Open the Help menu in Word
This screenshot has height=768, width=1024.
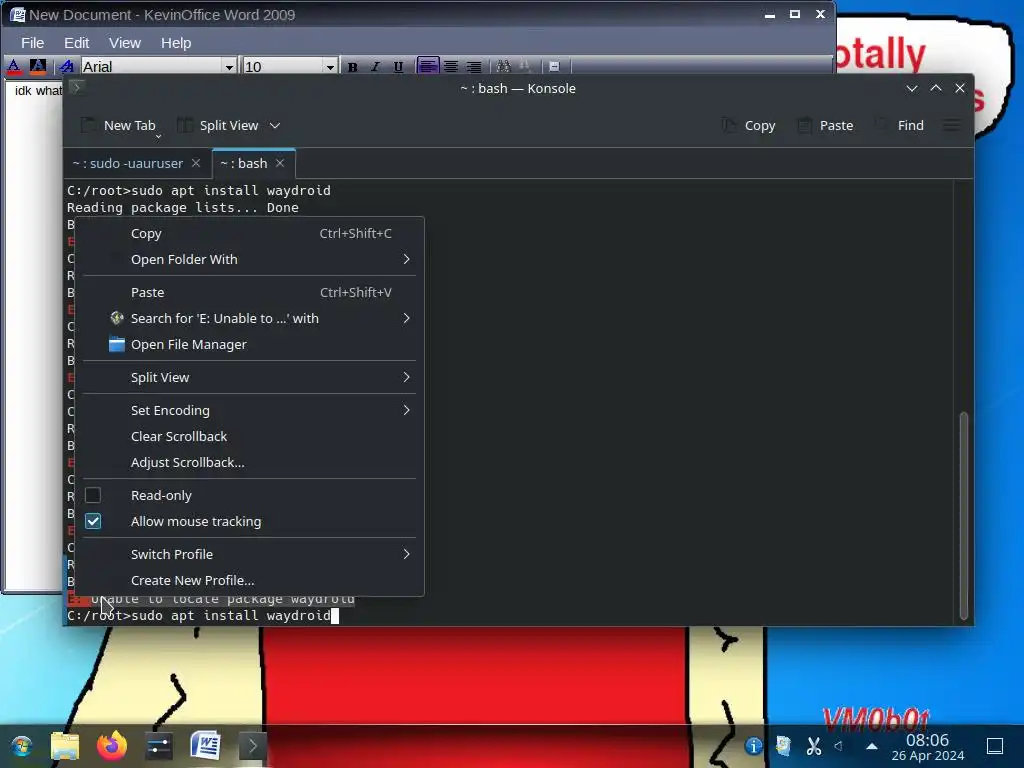coord(176,43)
